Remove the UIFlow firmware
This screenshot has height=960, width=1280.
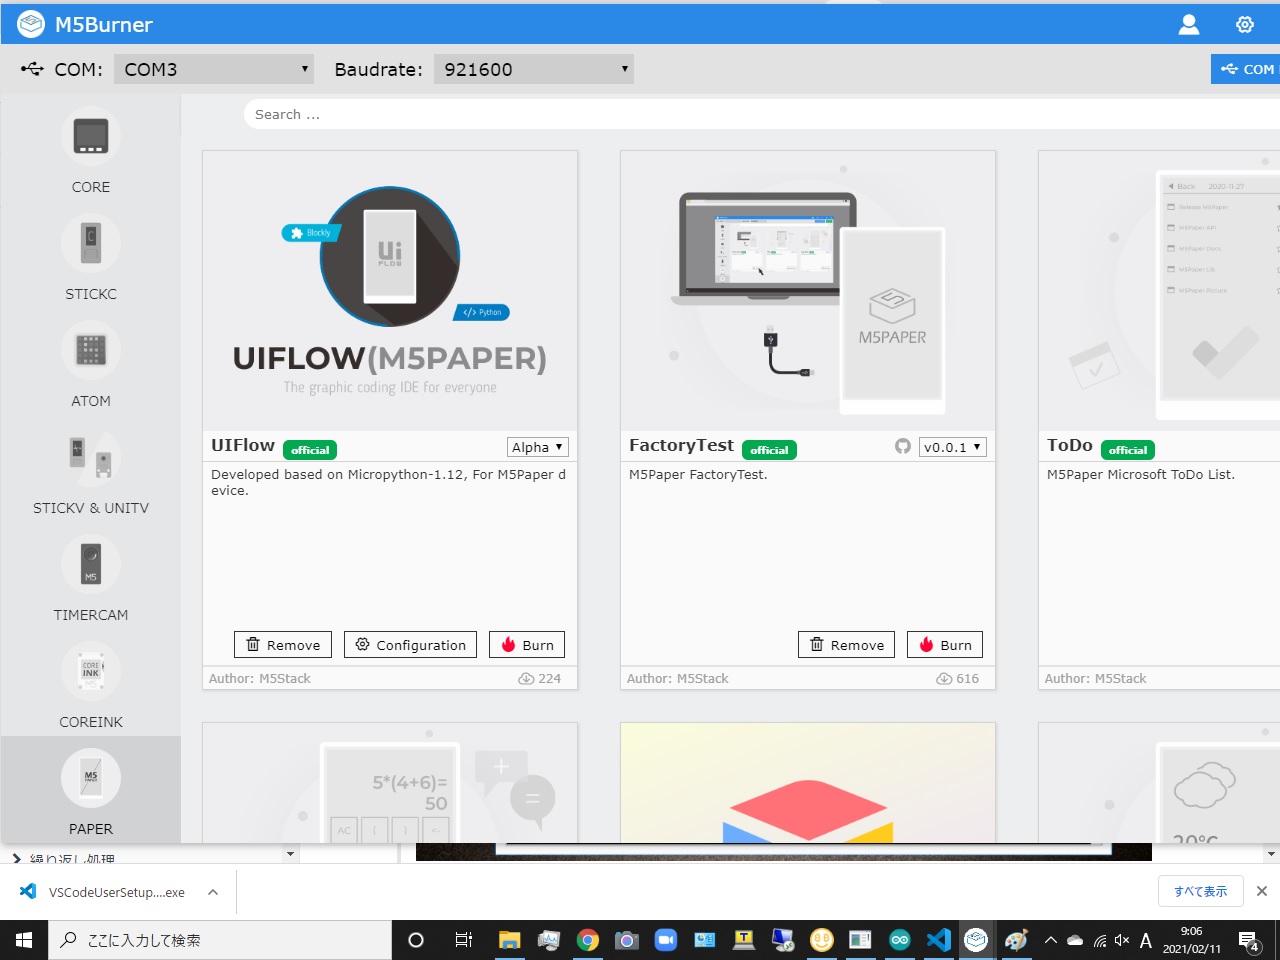[x=283, y=645]
